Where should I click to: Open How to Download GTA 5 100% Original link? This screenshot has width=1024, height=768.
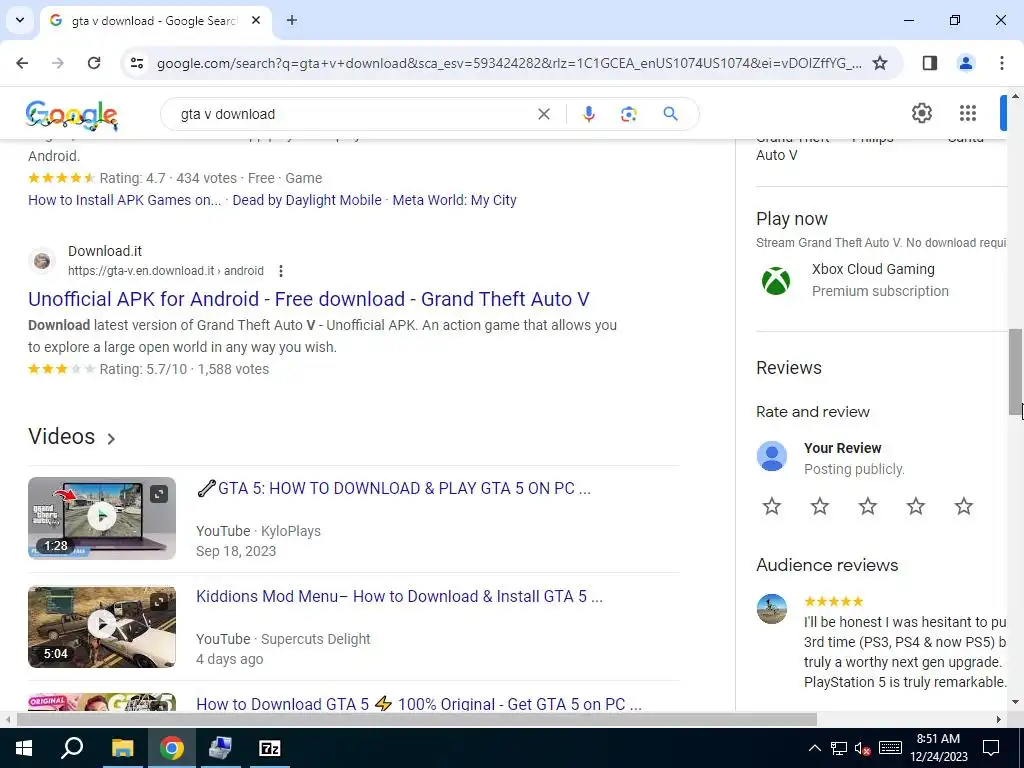(419, 704)
